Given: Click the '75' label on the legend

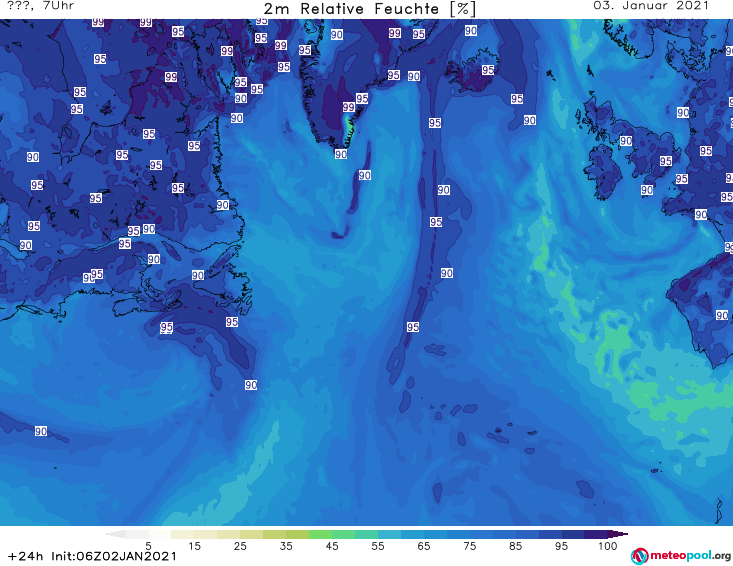Looking at the screenshot, I should pyautogui.click(x=470, y=546).
